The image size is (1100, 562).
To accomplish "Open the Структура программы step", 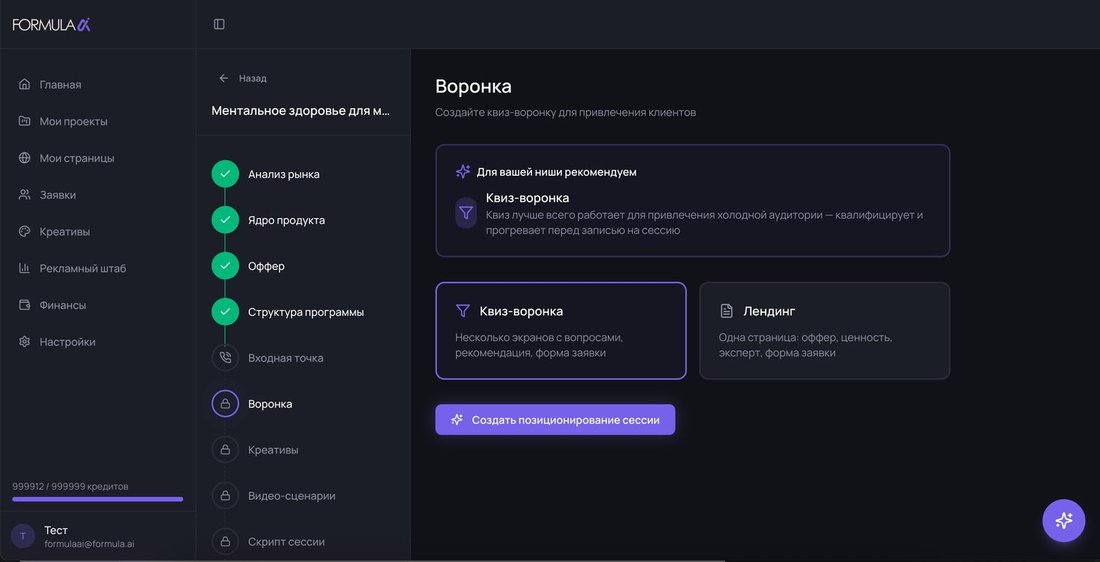I will tap(306, 312).
